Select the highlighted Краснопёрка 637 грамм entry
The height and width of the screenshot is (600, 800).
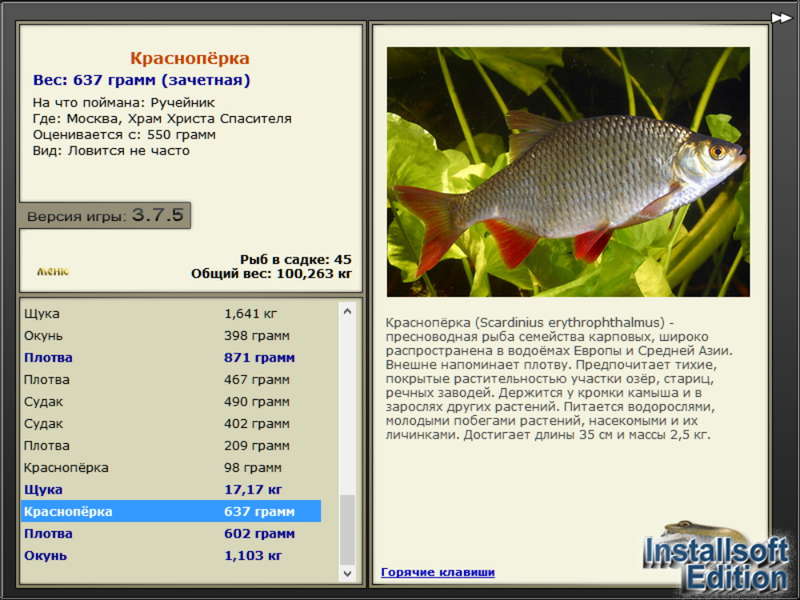pyautogui.click(x=171, y=511)
